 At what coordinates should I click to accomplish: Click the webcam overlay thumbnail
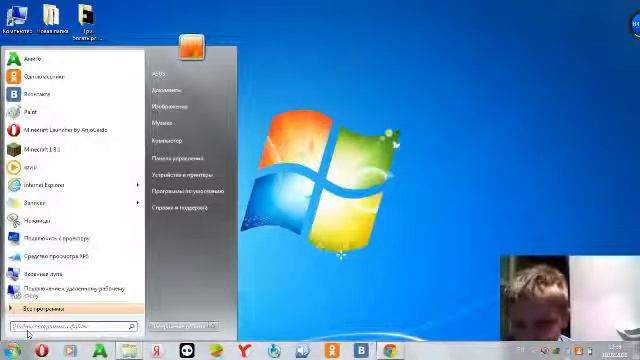click(570, 298)
